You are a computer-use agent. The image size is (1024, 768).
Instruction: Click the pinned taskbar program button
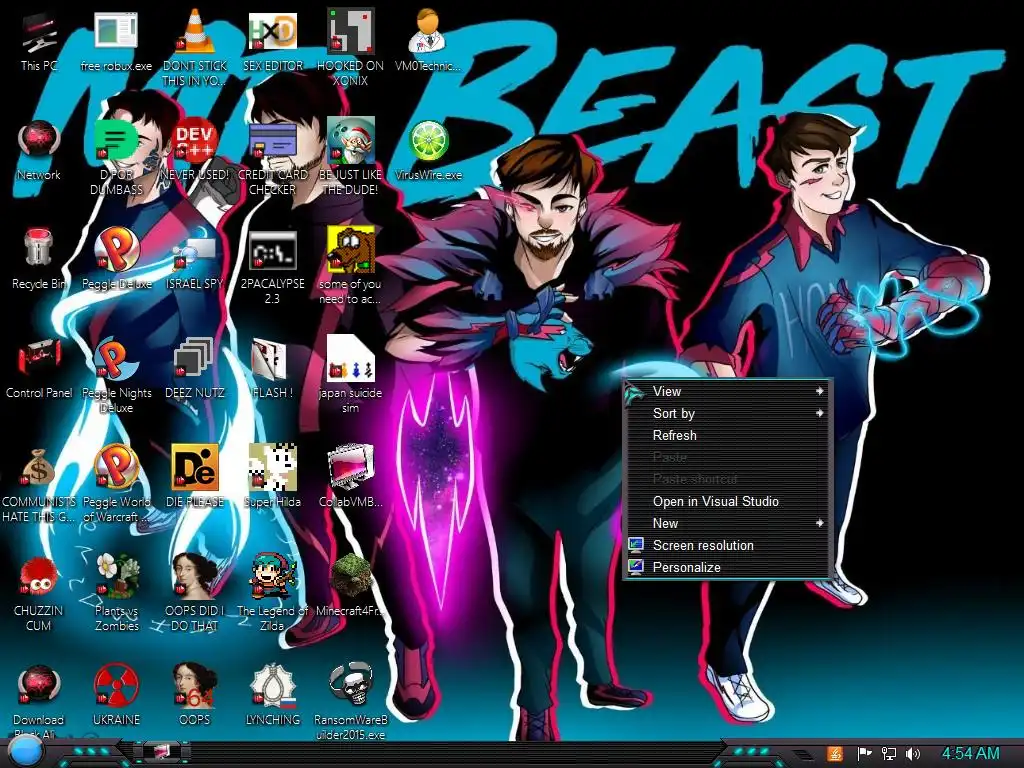click(161, 752)
